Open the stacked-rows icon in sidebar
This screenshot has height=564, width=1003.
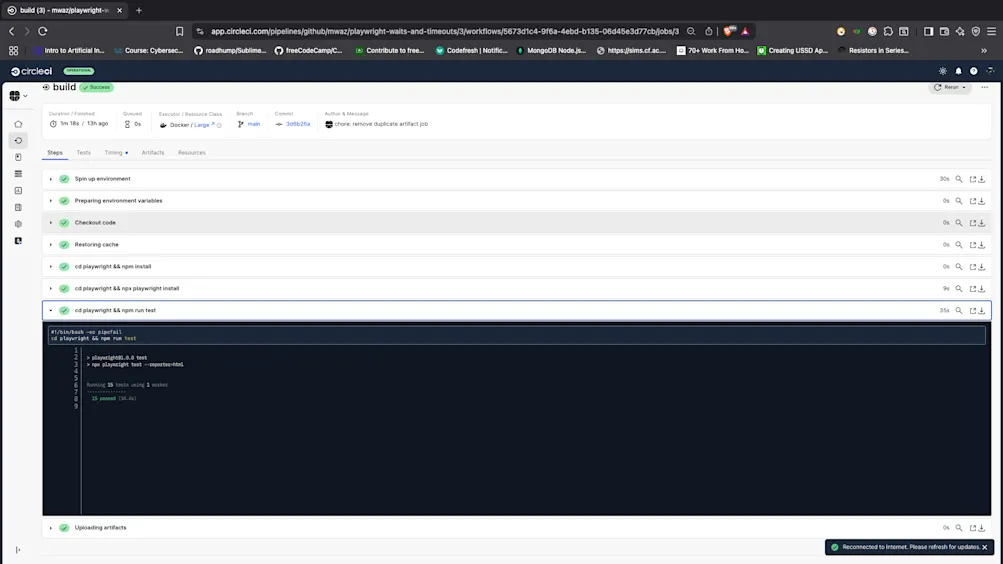(18, 174)
